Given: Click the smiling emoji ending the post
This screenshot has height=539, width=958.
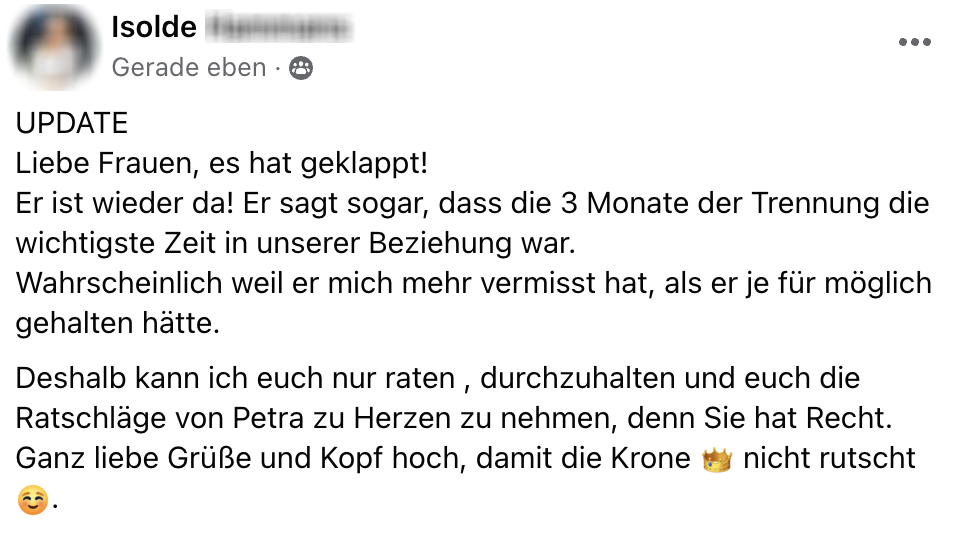Looking at the screenshot, I should (x=32, y=500).
